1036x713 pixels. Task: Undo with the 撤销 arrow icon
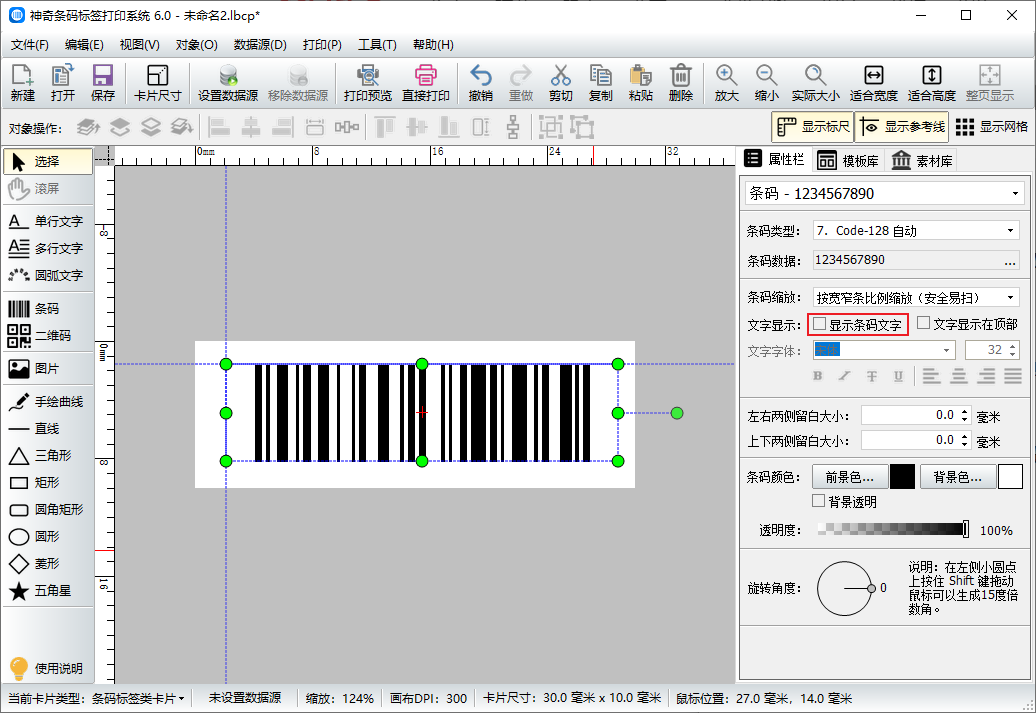pos(480,83)
